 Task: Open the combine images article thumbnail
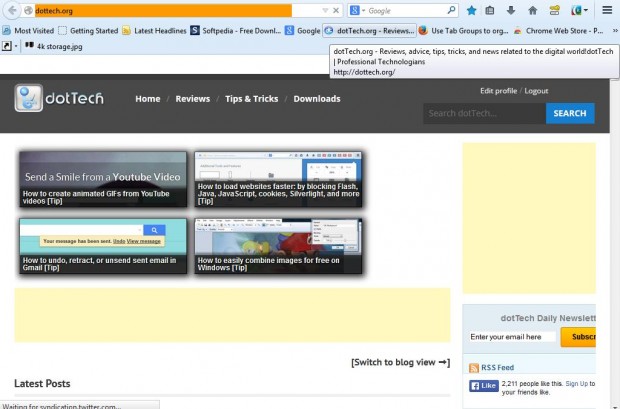pyautogui.click(x=278, y=246)
